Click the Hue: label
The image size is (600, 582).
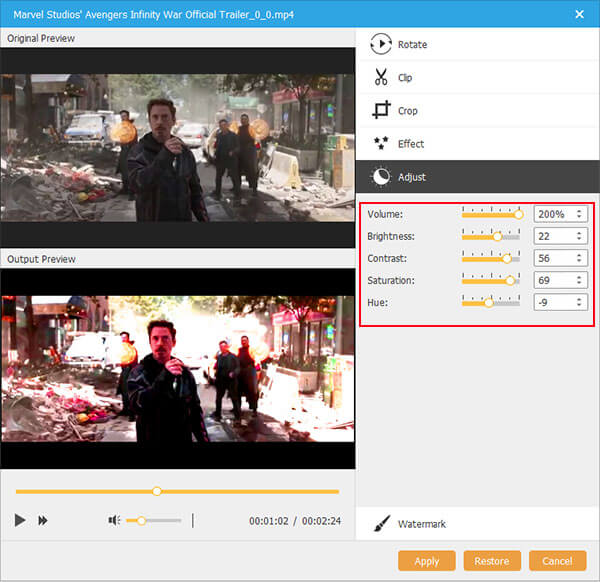point(377,303)
